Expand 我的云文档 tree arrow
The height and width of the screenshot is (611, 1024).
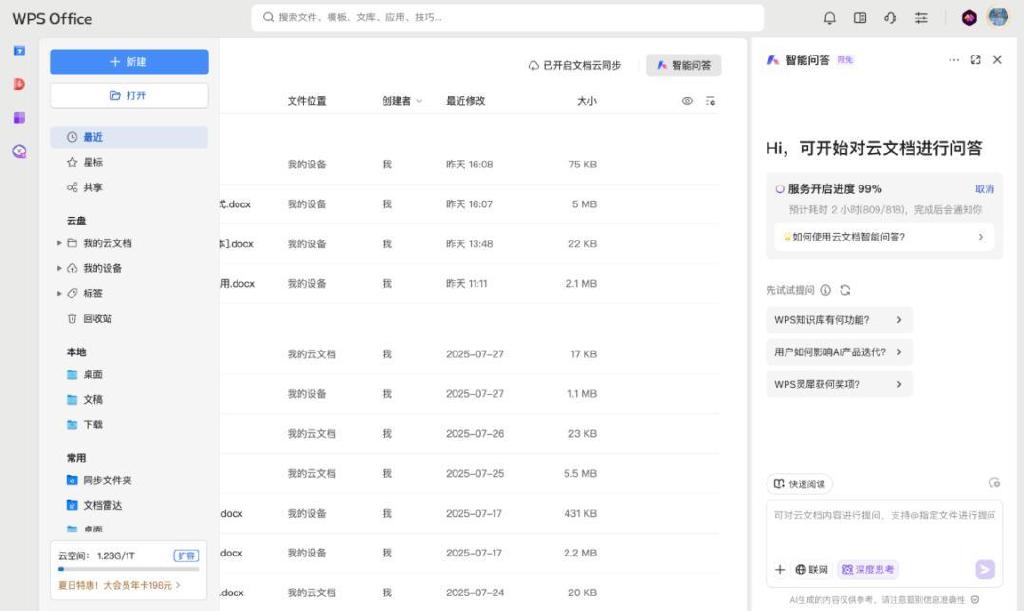[59, 243]
